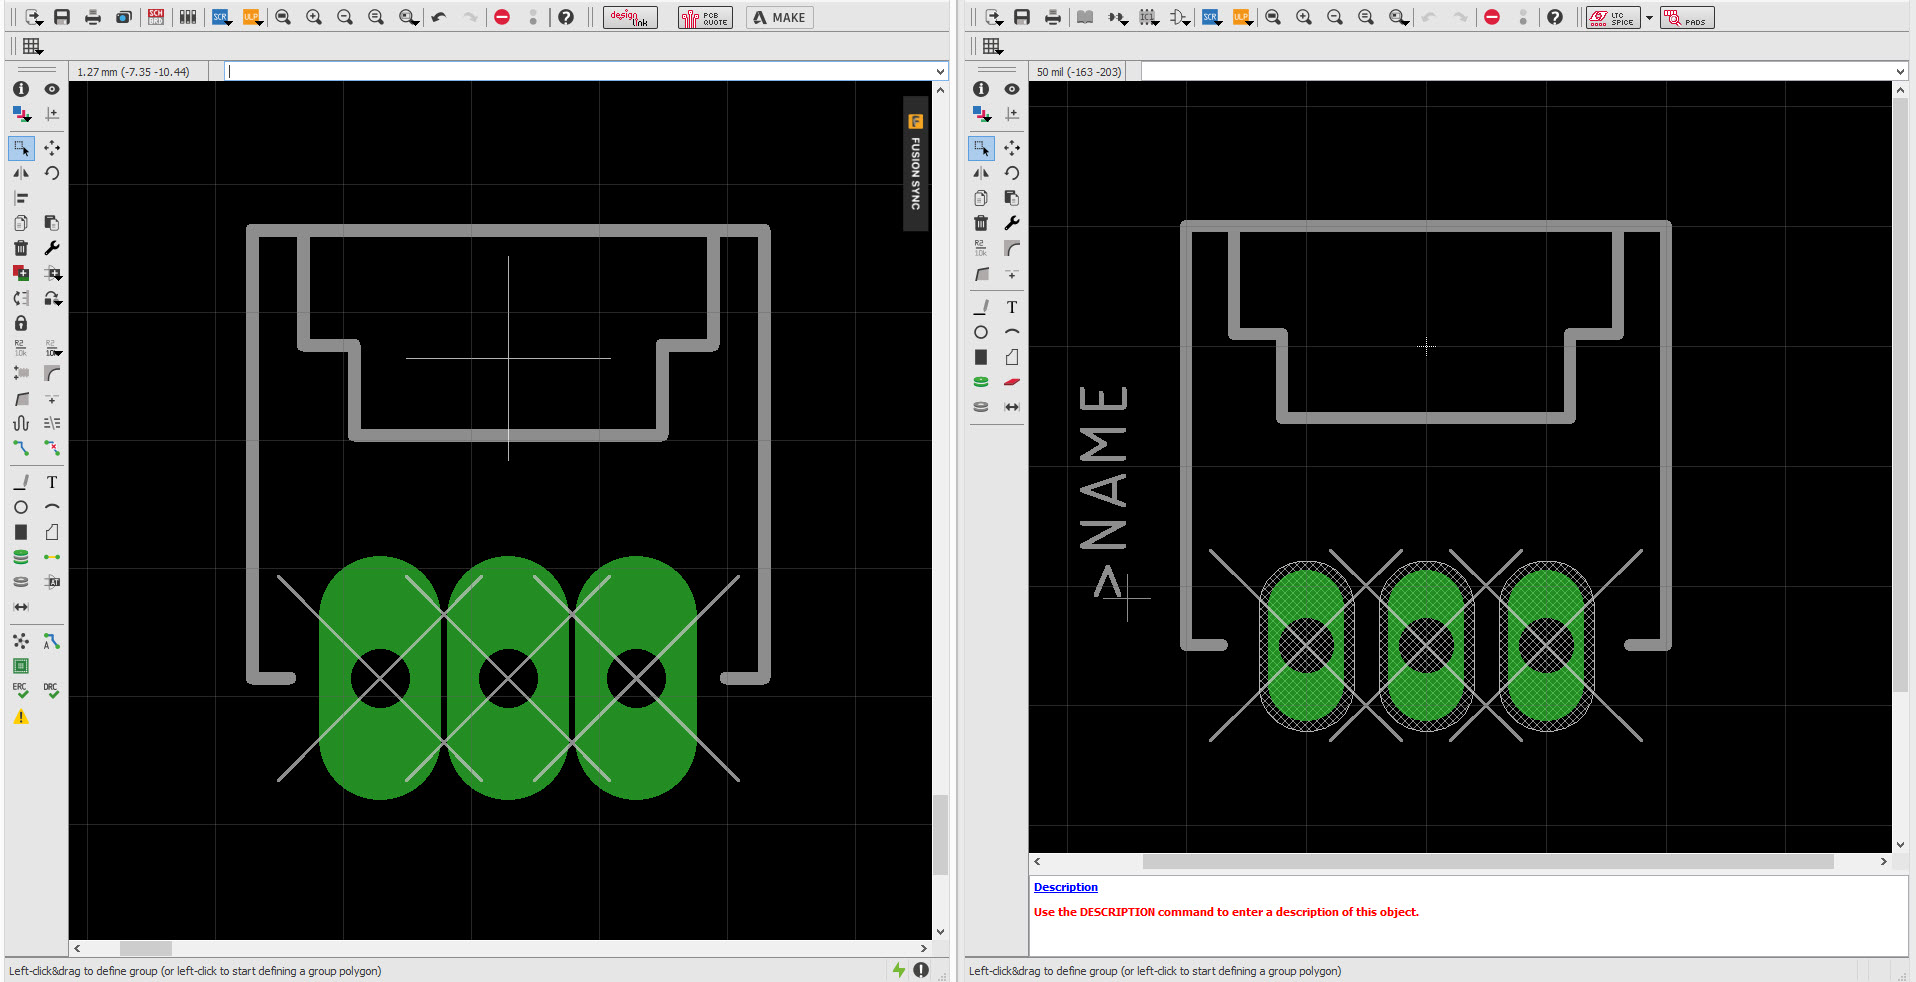The width and height of the screenshot is (1916, 982).
Task: Open the Grid settings
Action: pyautogui.click(x=33, y=45)
